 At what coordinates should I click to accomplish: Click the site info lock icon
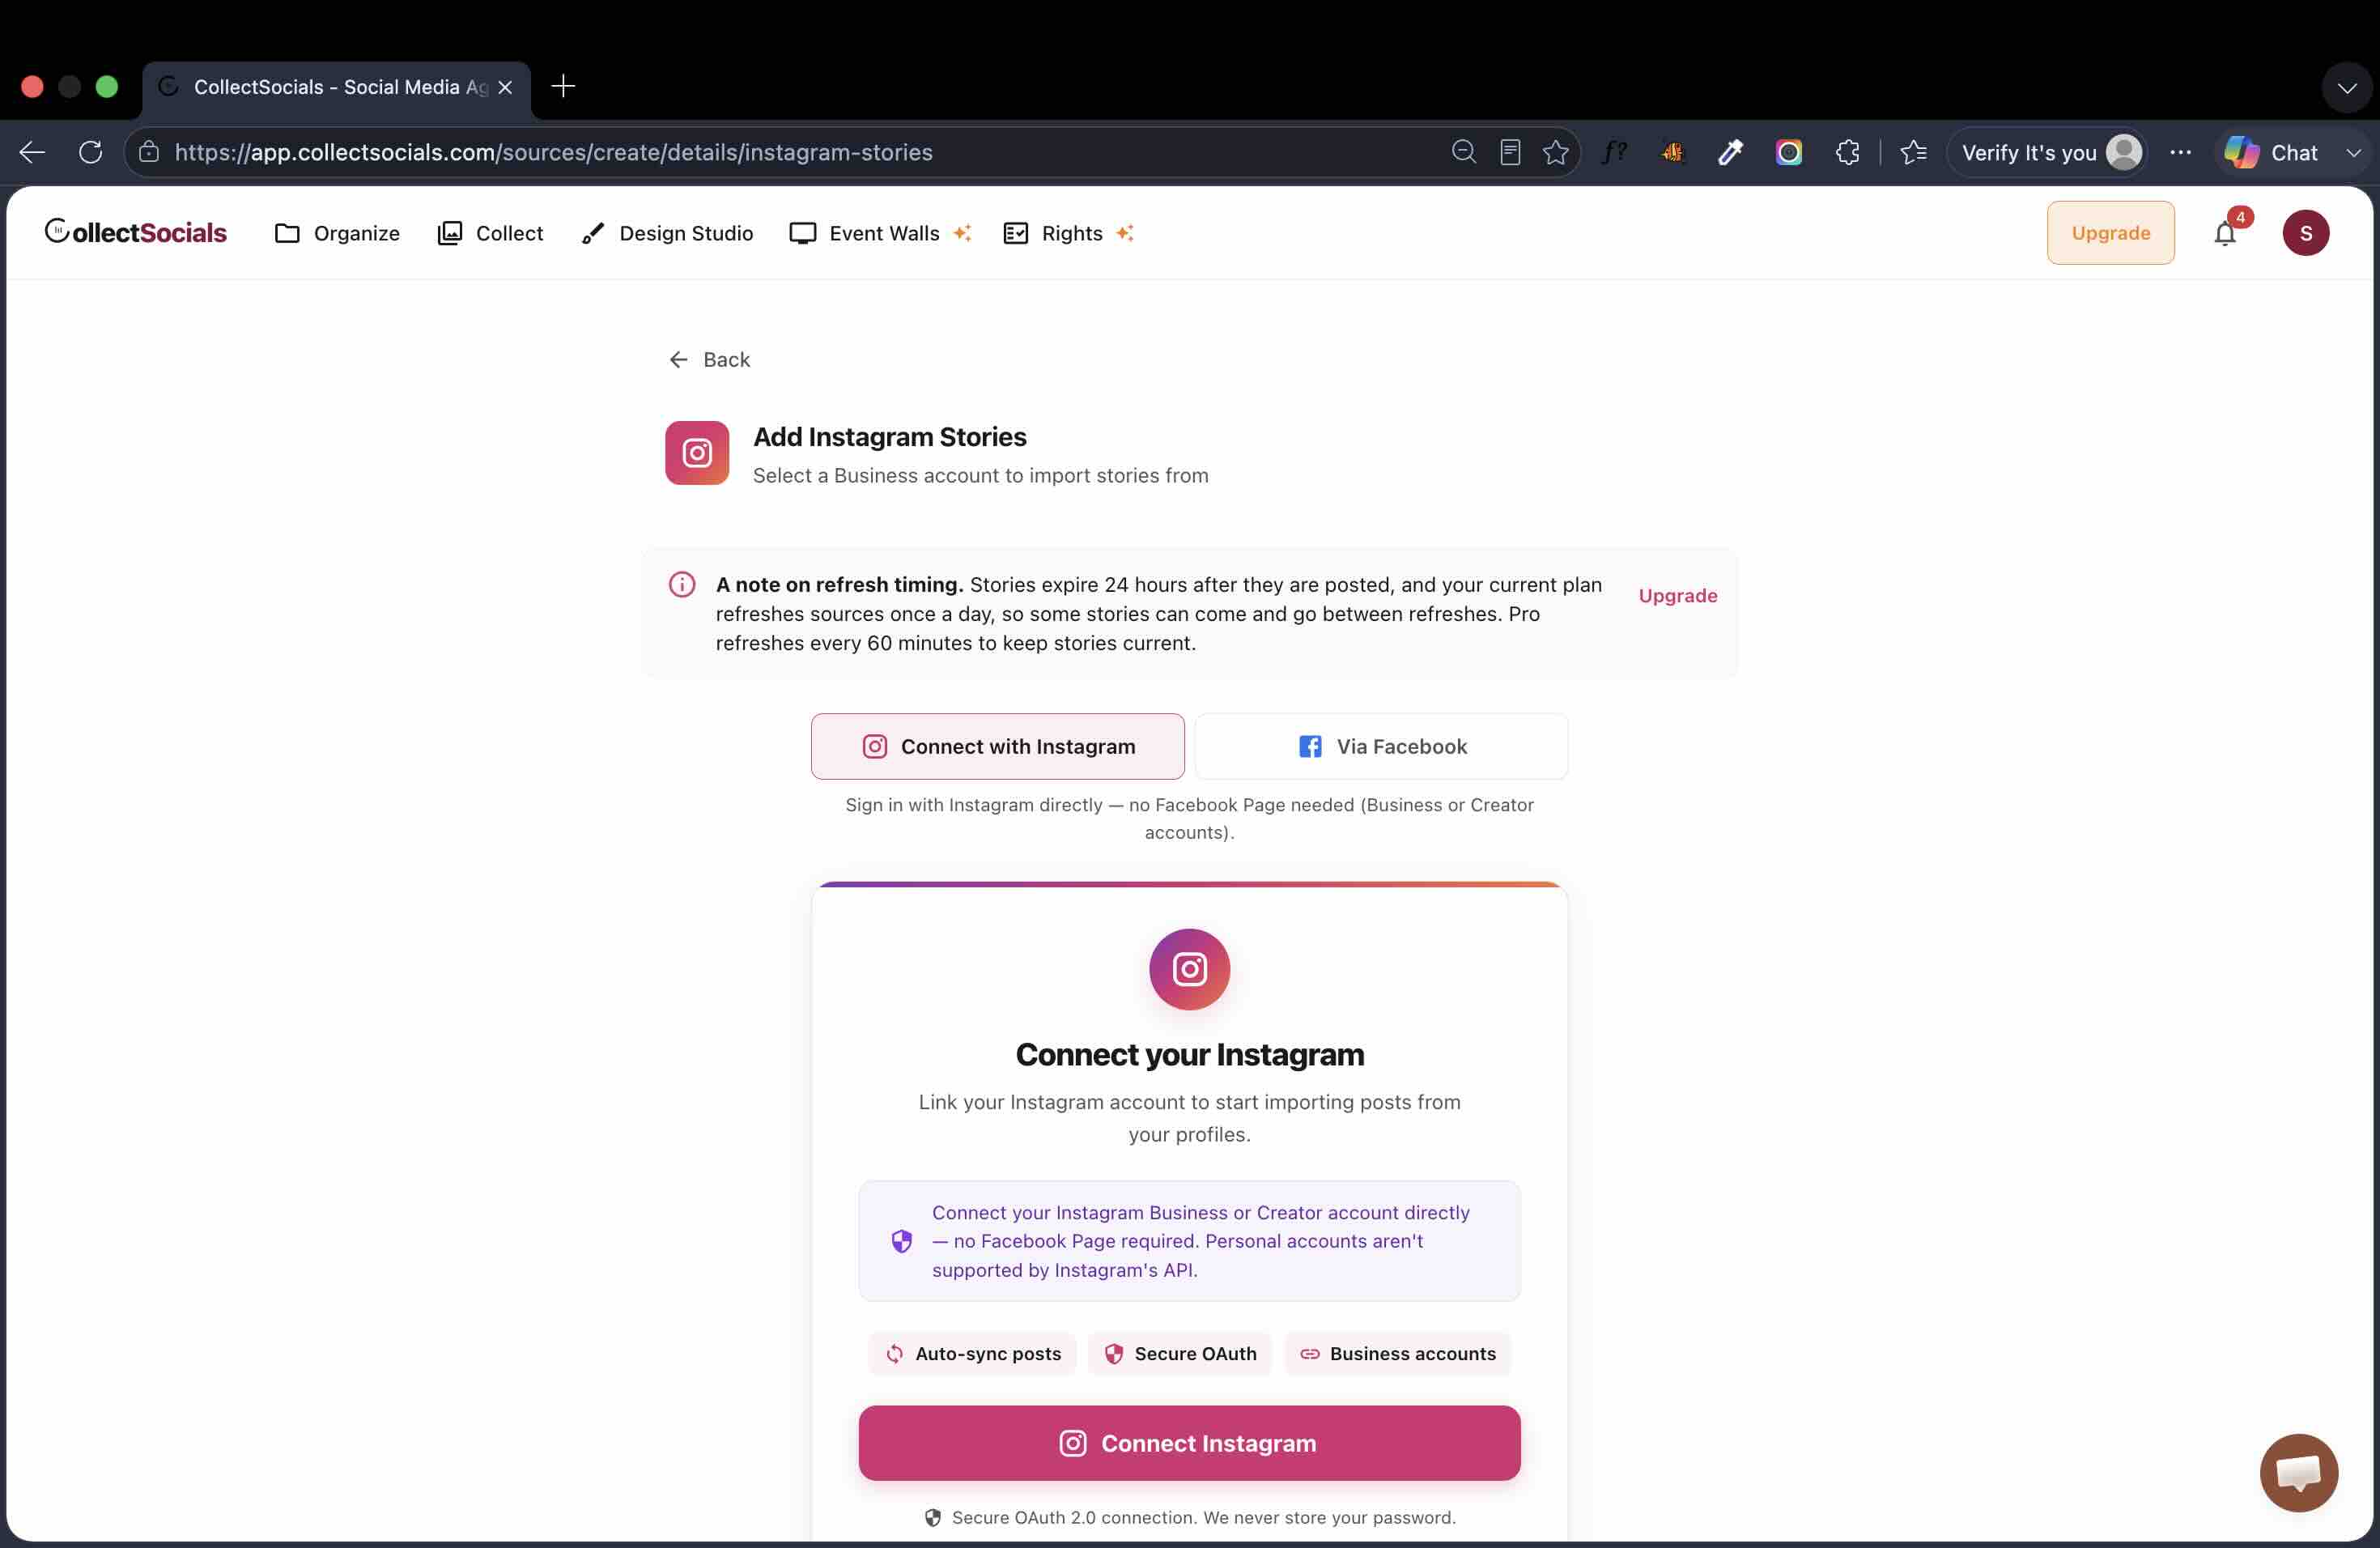[x=149, y=152]
